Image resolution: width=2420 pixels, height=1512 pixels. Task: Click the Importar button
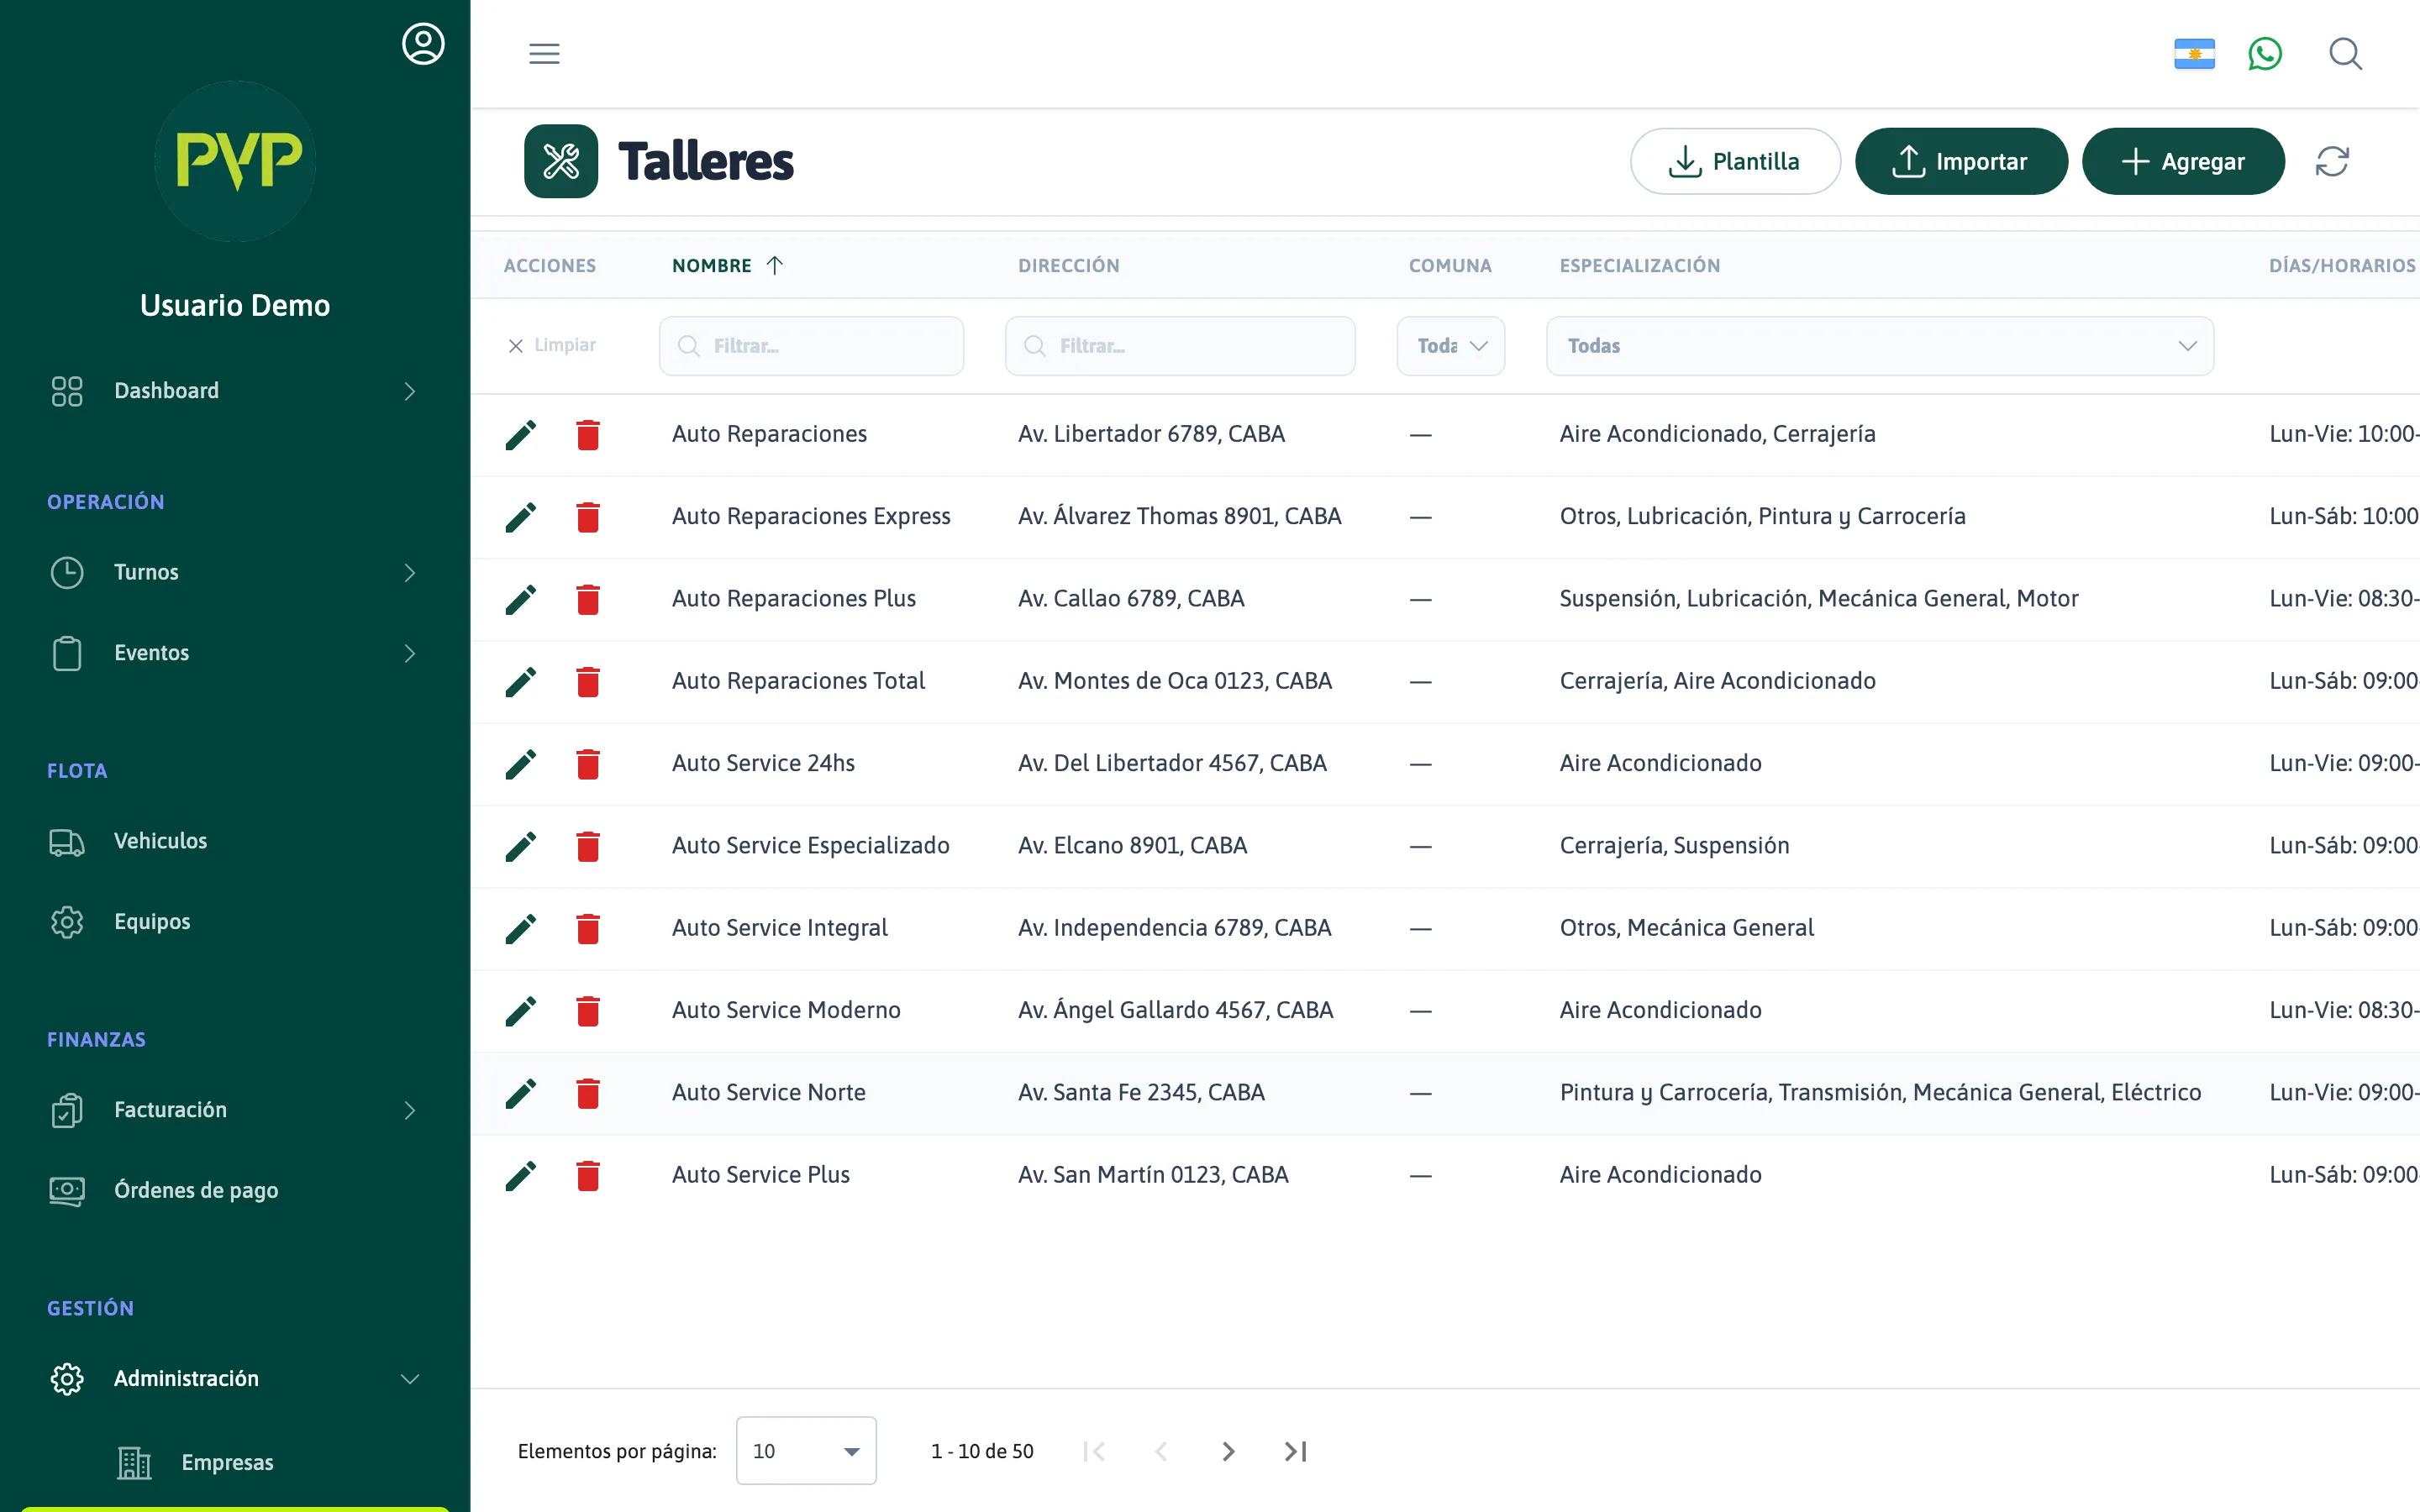click(1960, 161)
